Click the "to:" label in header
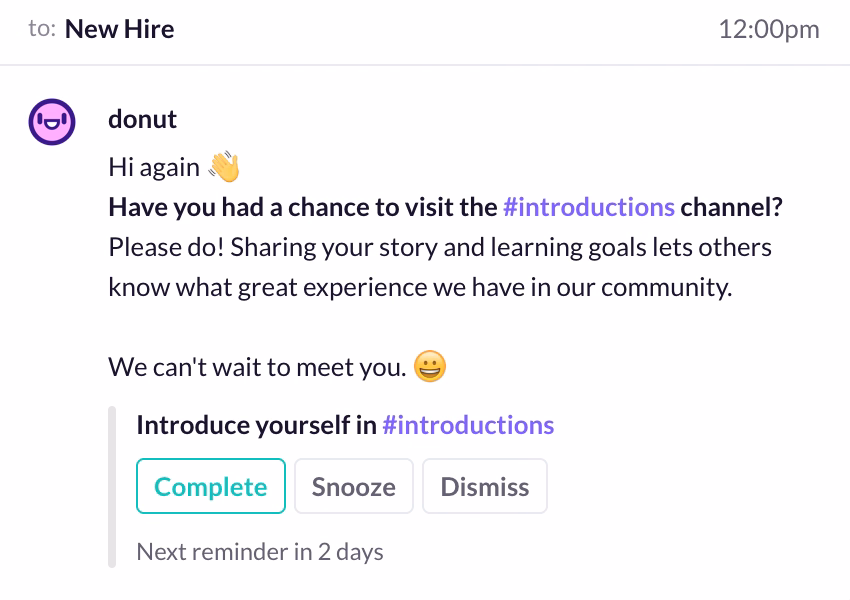Image resolution: width=850 pixels, height=600 pixels. (x=41, y=29)
